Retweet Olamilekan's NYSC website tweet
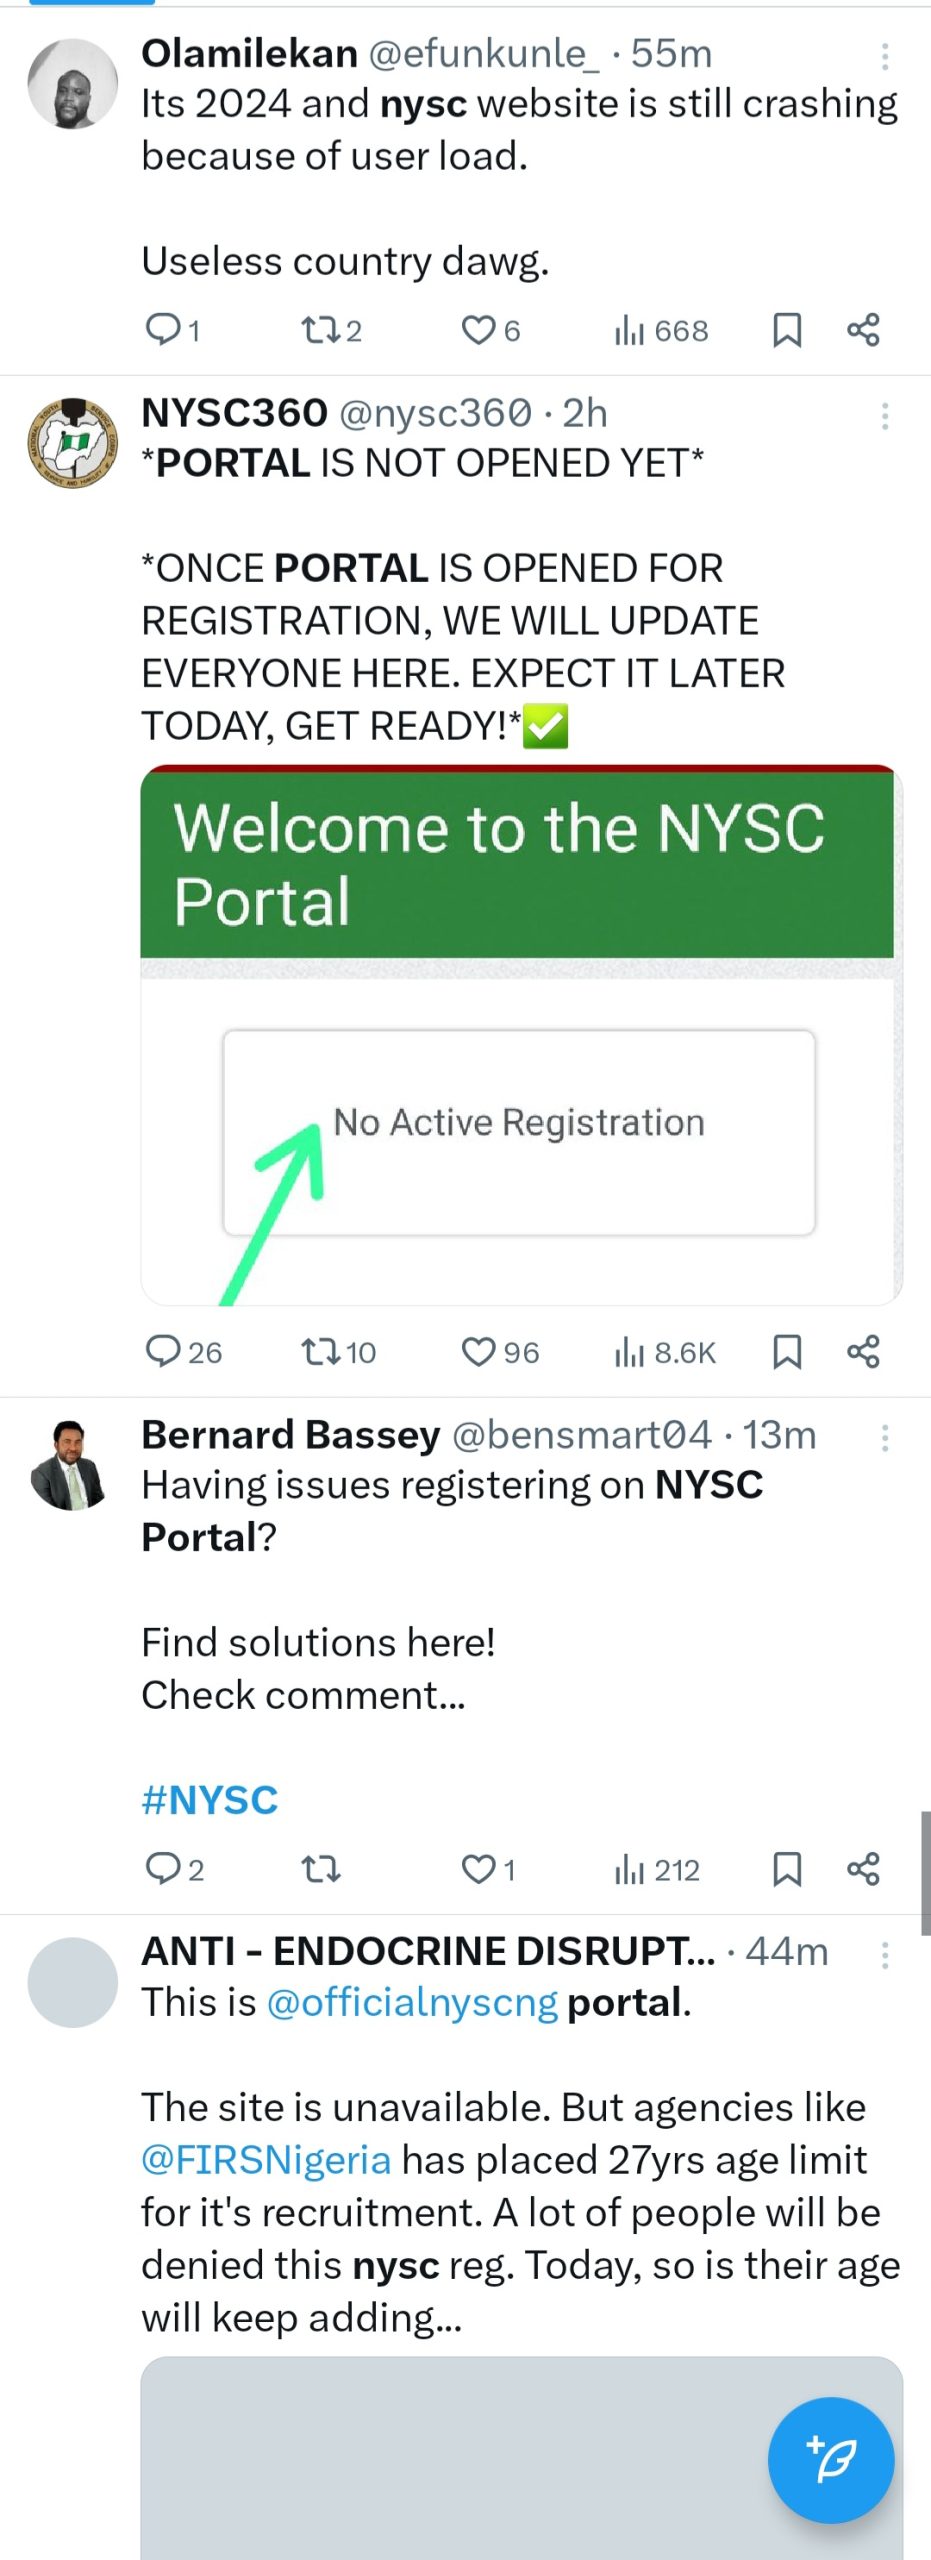 point(321,329)
